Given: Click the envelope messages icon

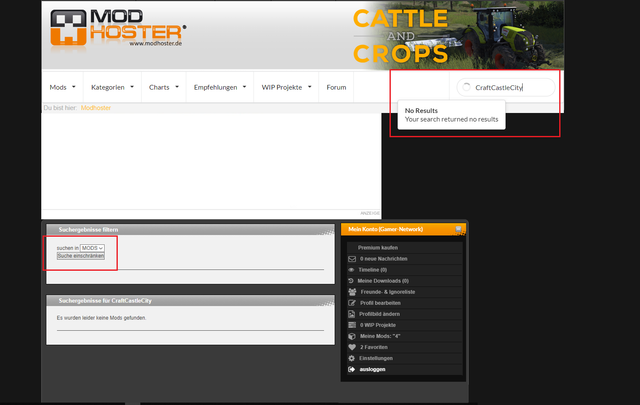Looking at the screenshot, I should coord(352,258).
